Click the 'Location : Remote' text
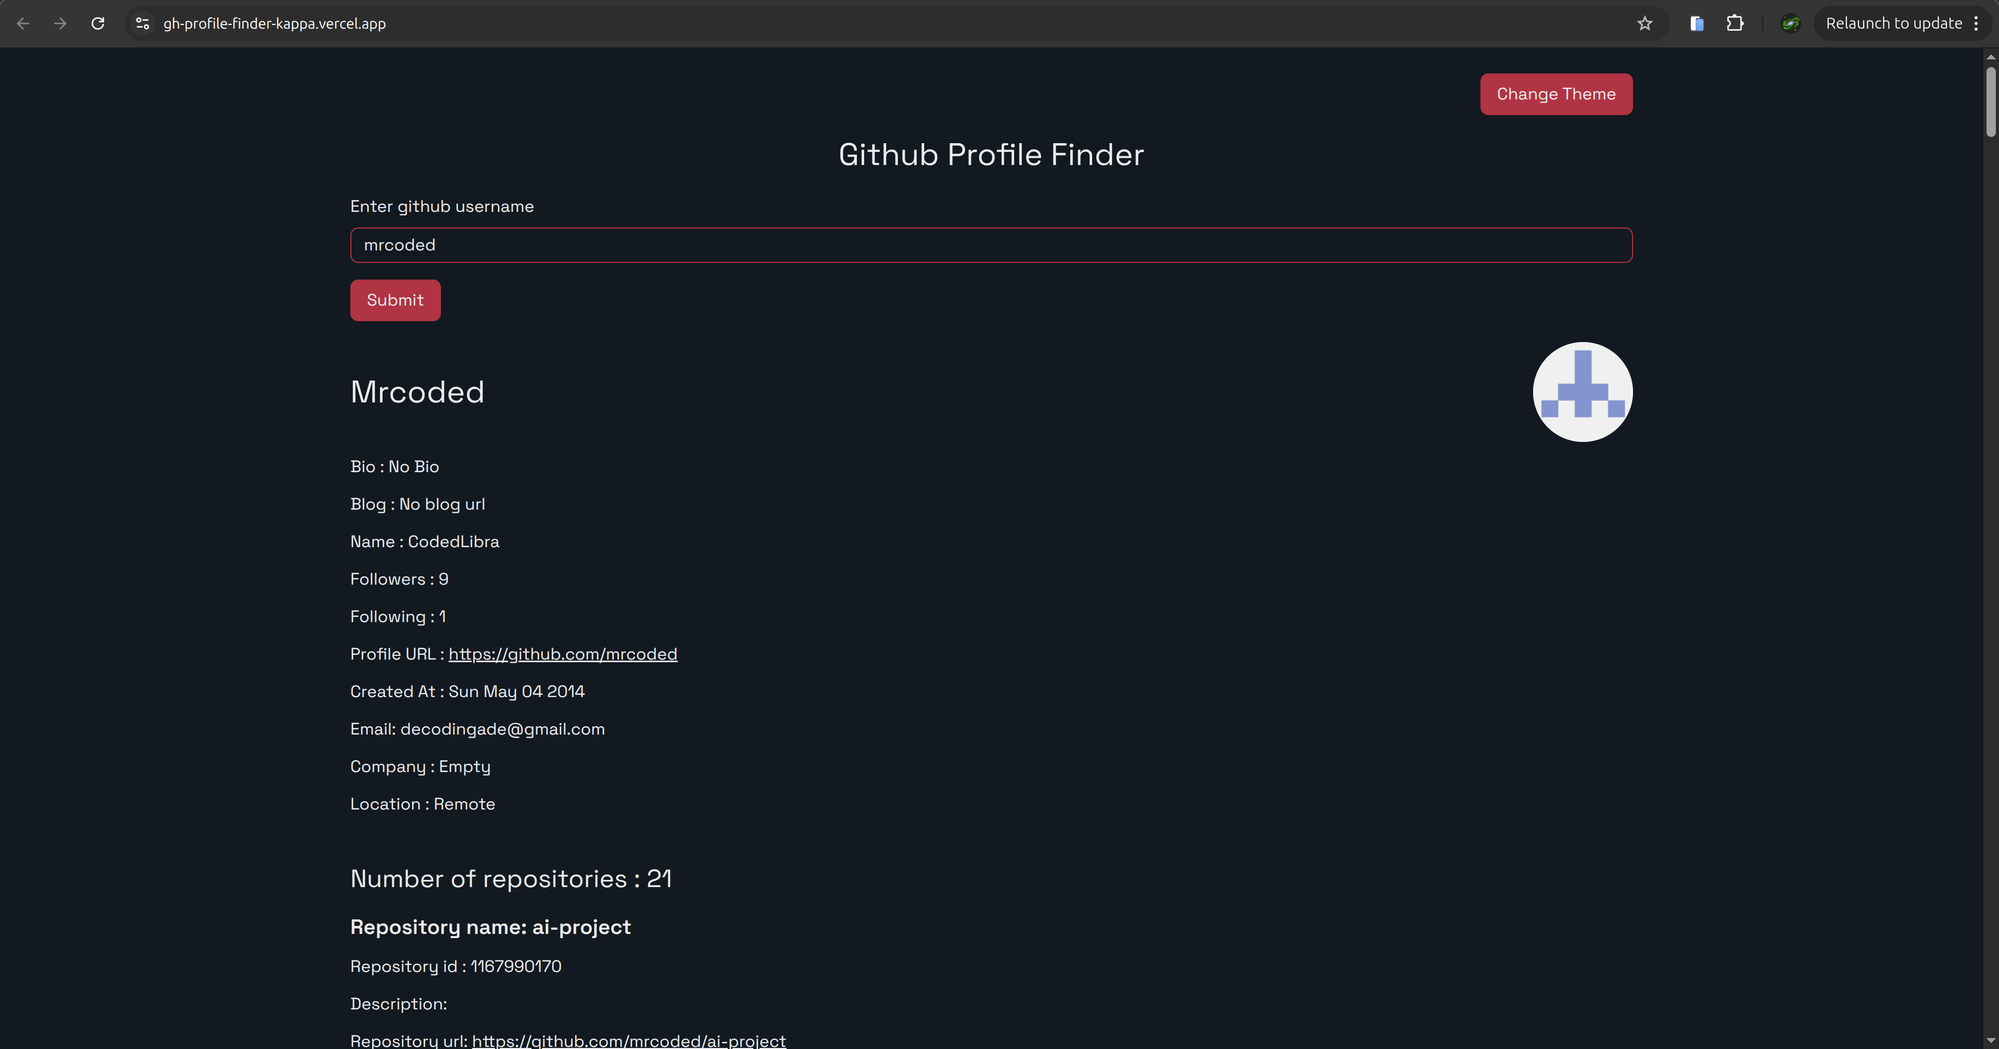 point(422,804)
